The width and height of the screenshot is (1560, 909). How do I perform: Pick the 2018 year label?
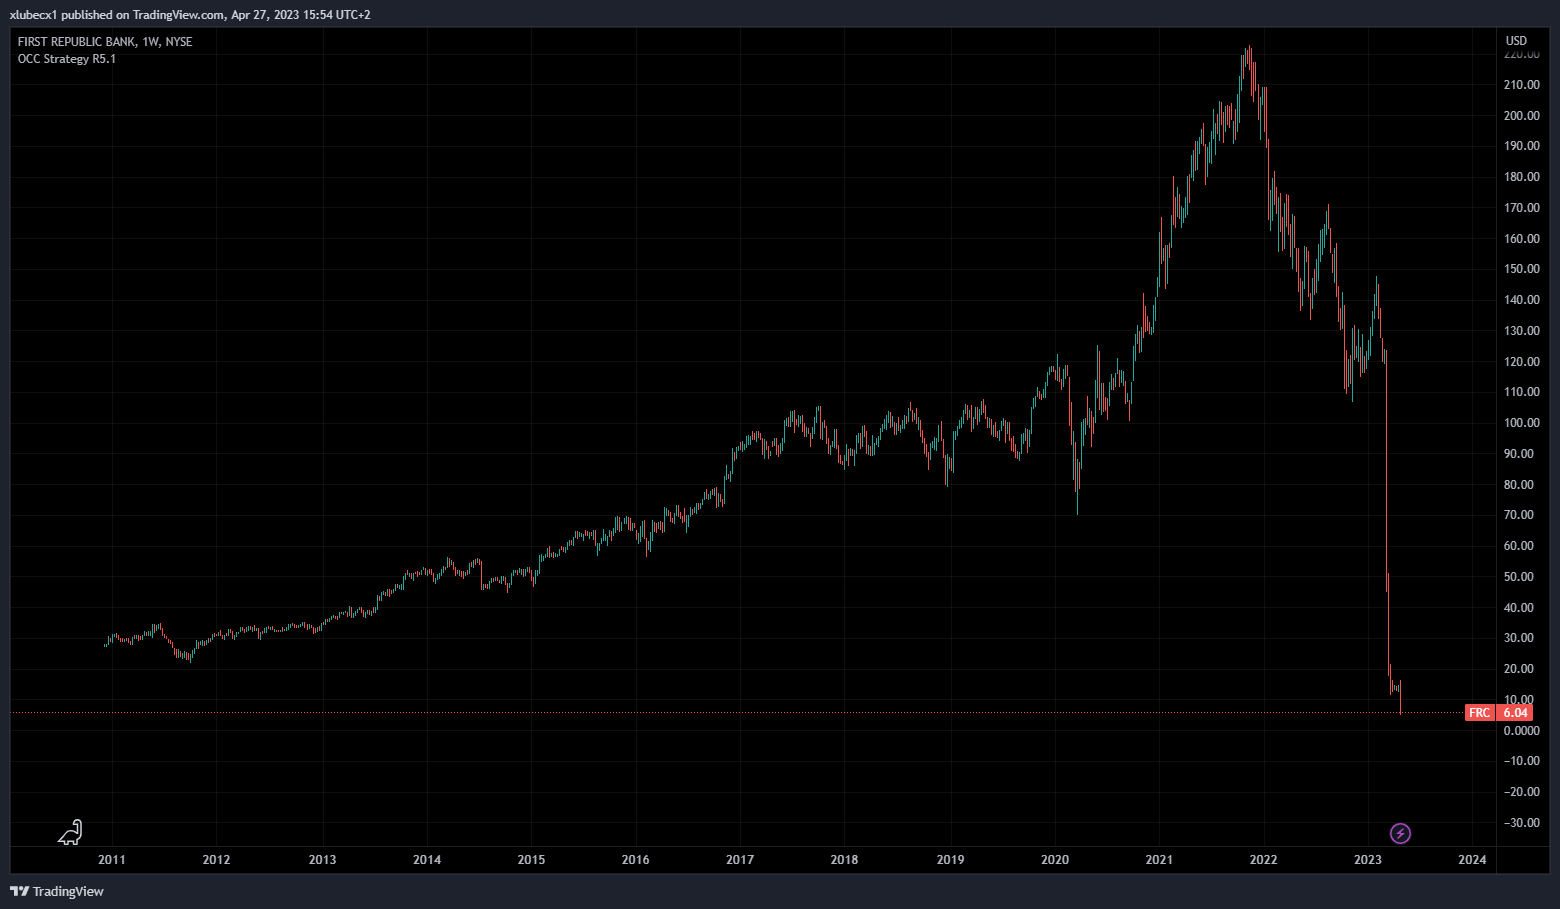(844, 860)
